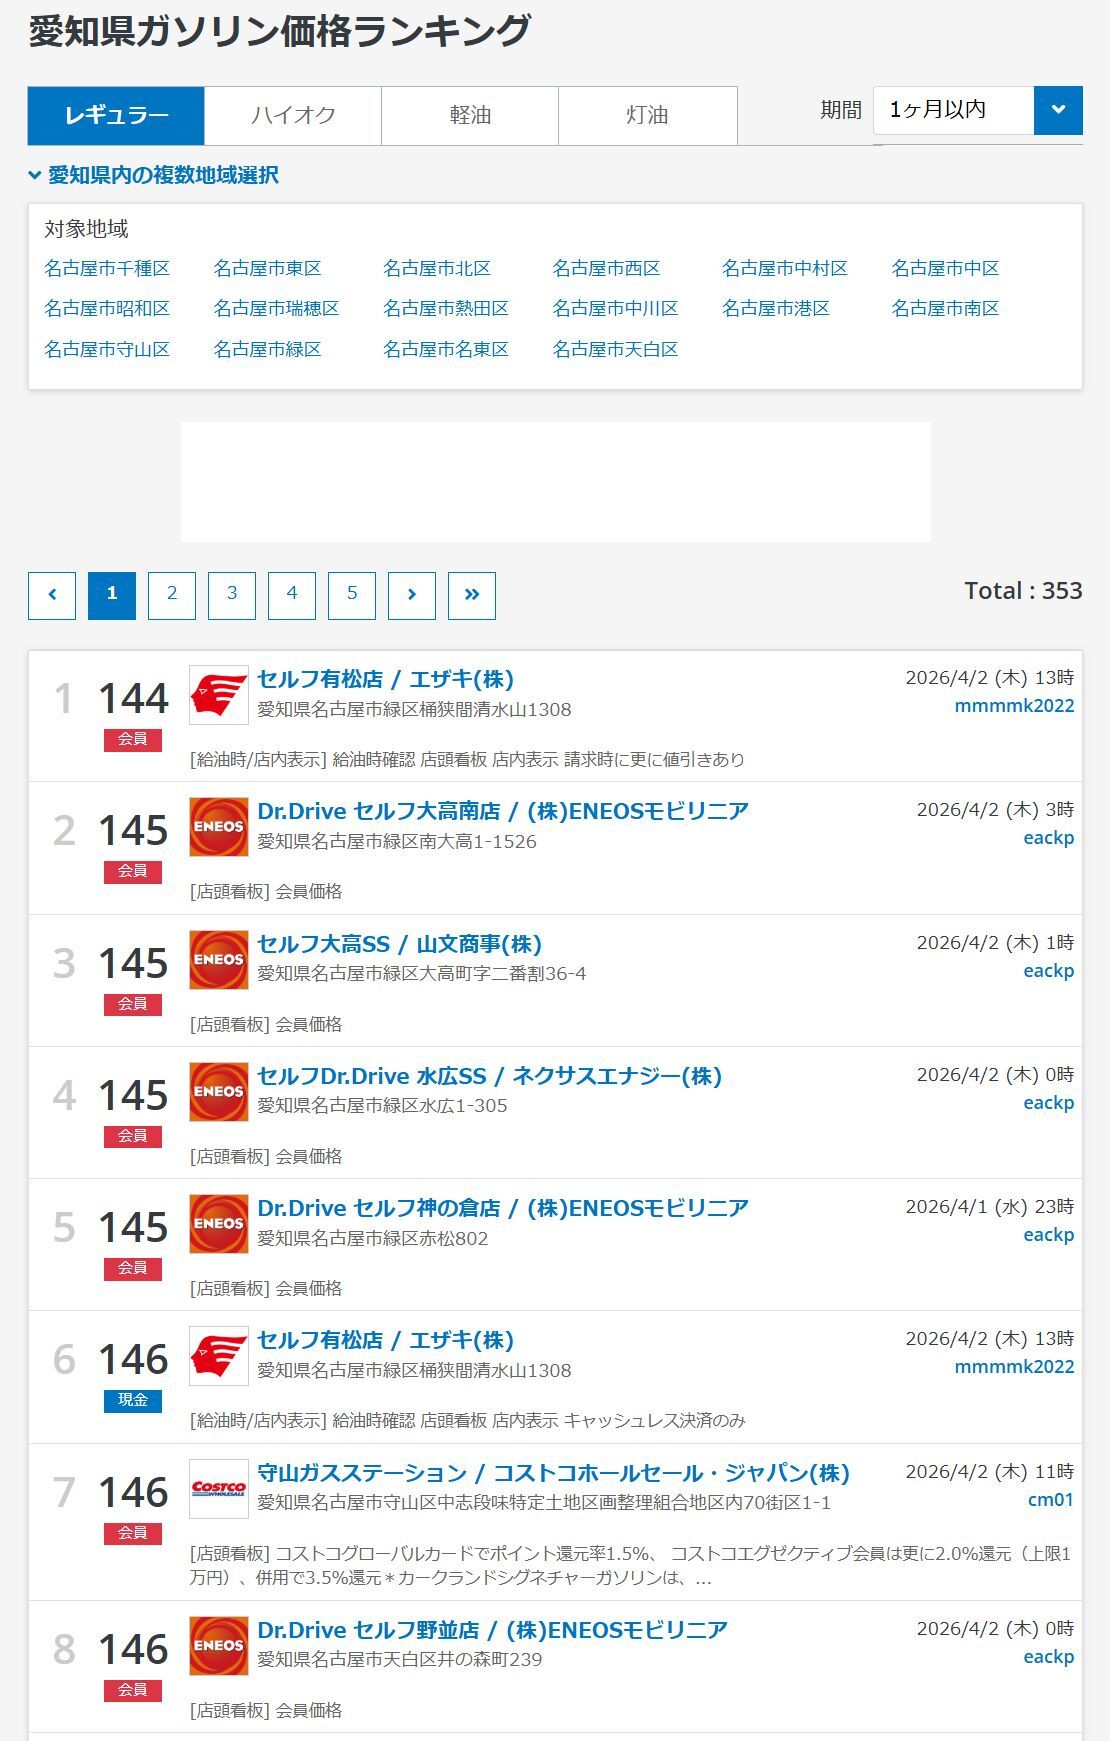Open the 灯油 tab
The image size is (1110, 1741).
coord(647,116)
